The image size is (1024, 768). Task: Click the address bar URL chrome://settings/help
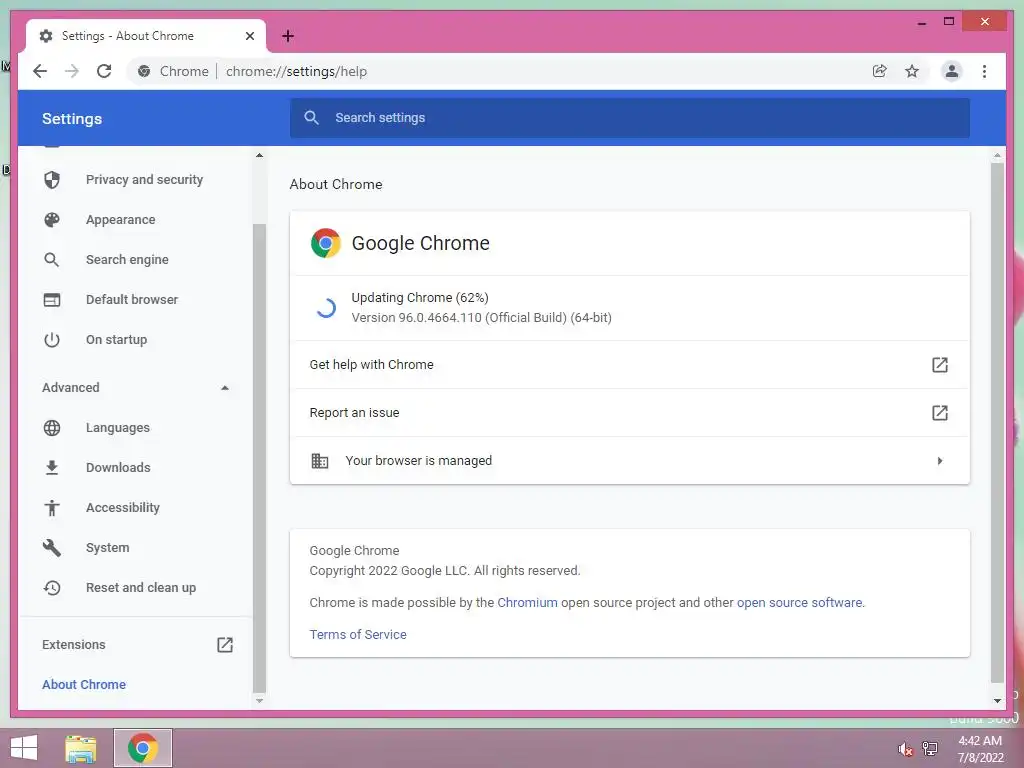tap(296, 71)
